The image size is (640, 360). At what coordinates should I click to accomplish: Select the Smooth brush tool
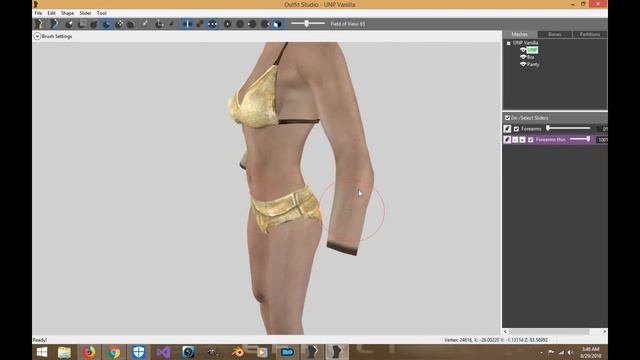pos(131,24)
